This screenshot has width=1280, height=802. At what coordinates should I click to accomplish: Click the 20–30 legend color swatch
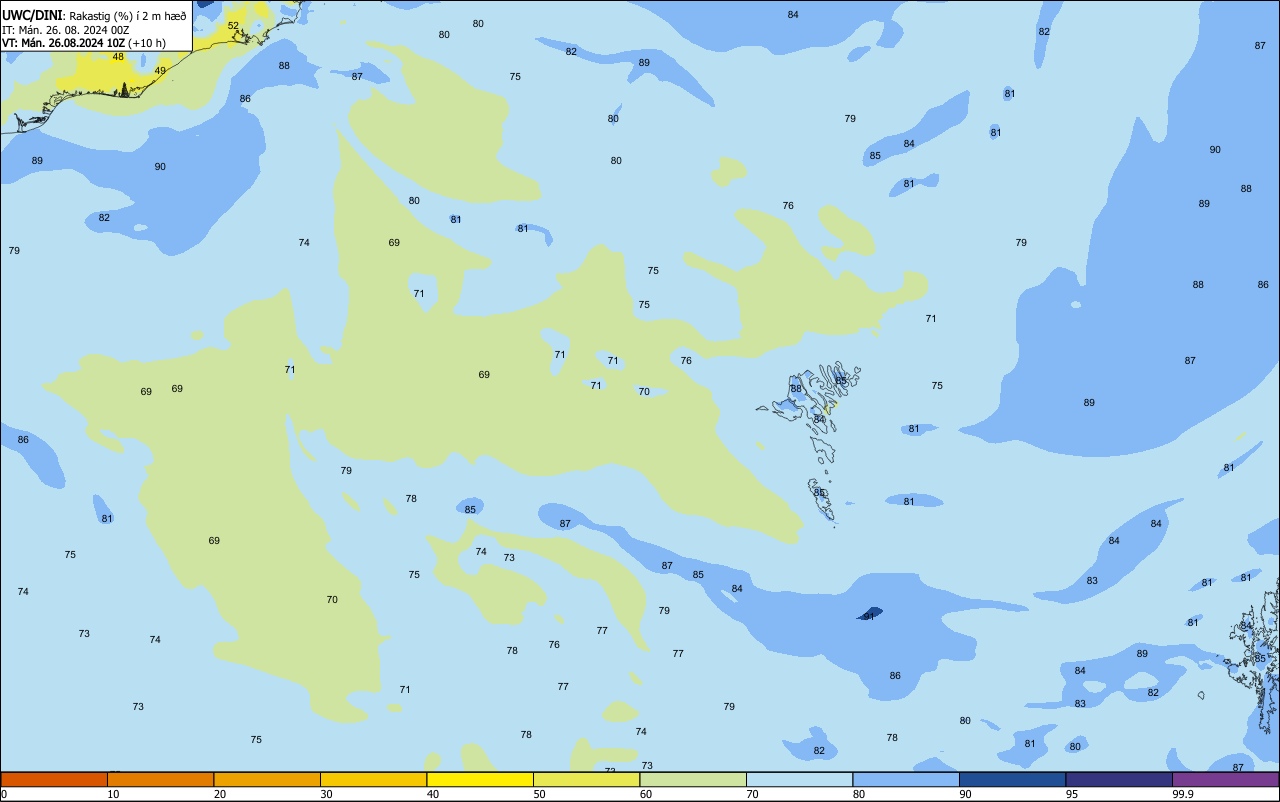click(267, 779)
